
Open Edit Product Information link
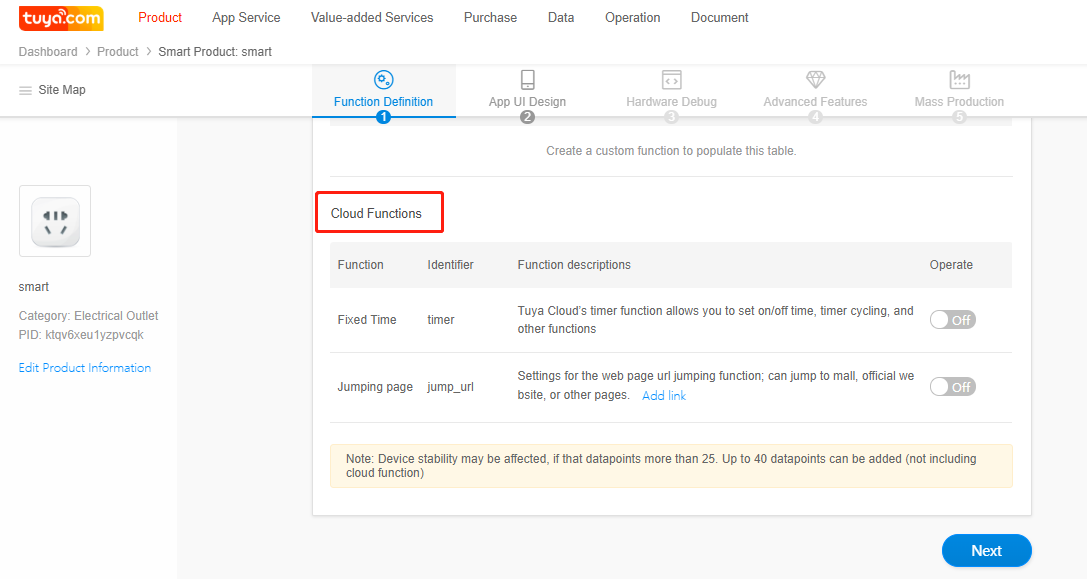(85, 368)
